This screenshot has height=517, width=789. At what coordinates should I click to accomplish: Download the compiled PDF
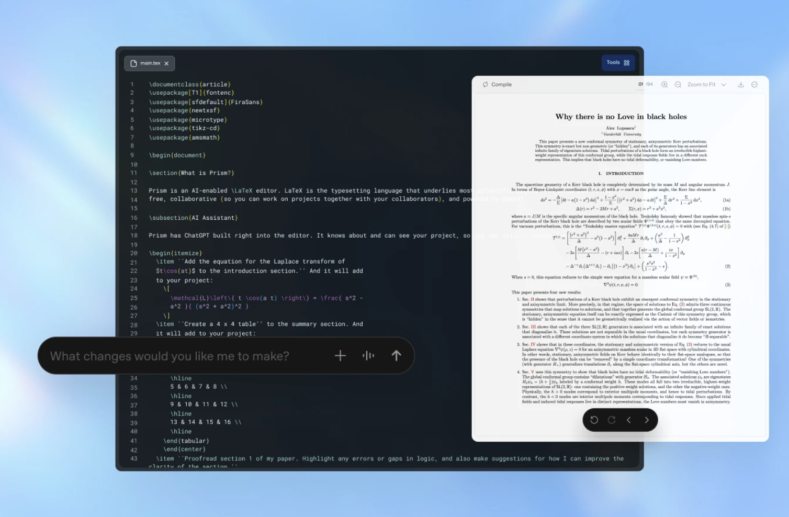741,85
